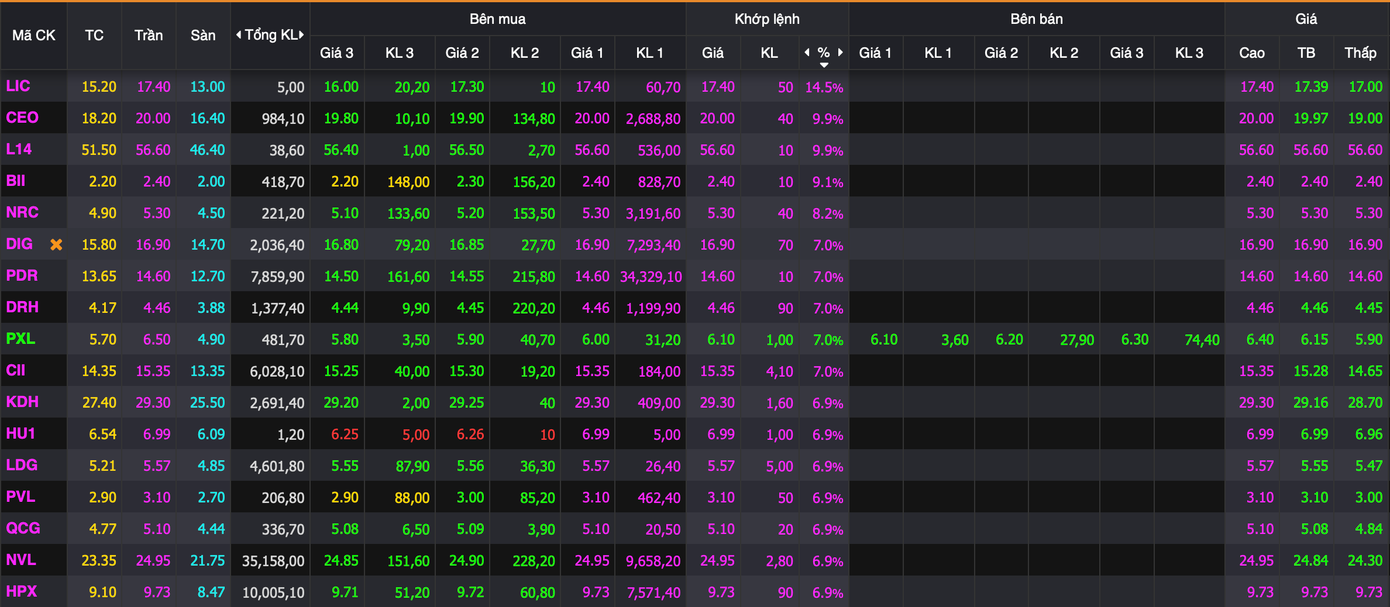Click the left arrow beside Tổng KL

(239, 35)
